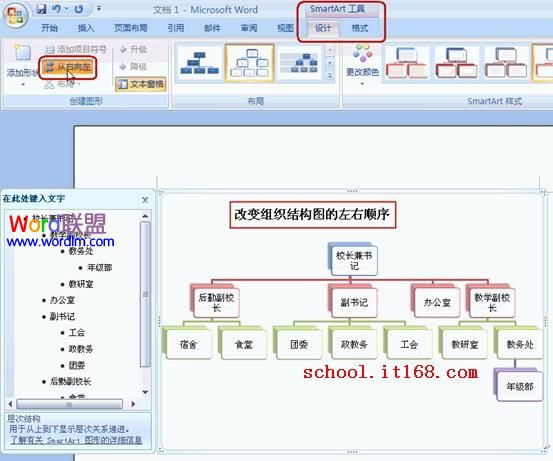Switch to the 视图 tab
This screenshot has height=461, width=553.
click(285, 28)
